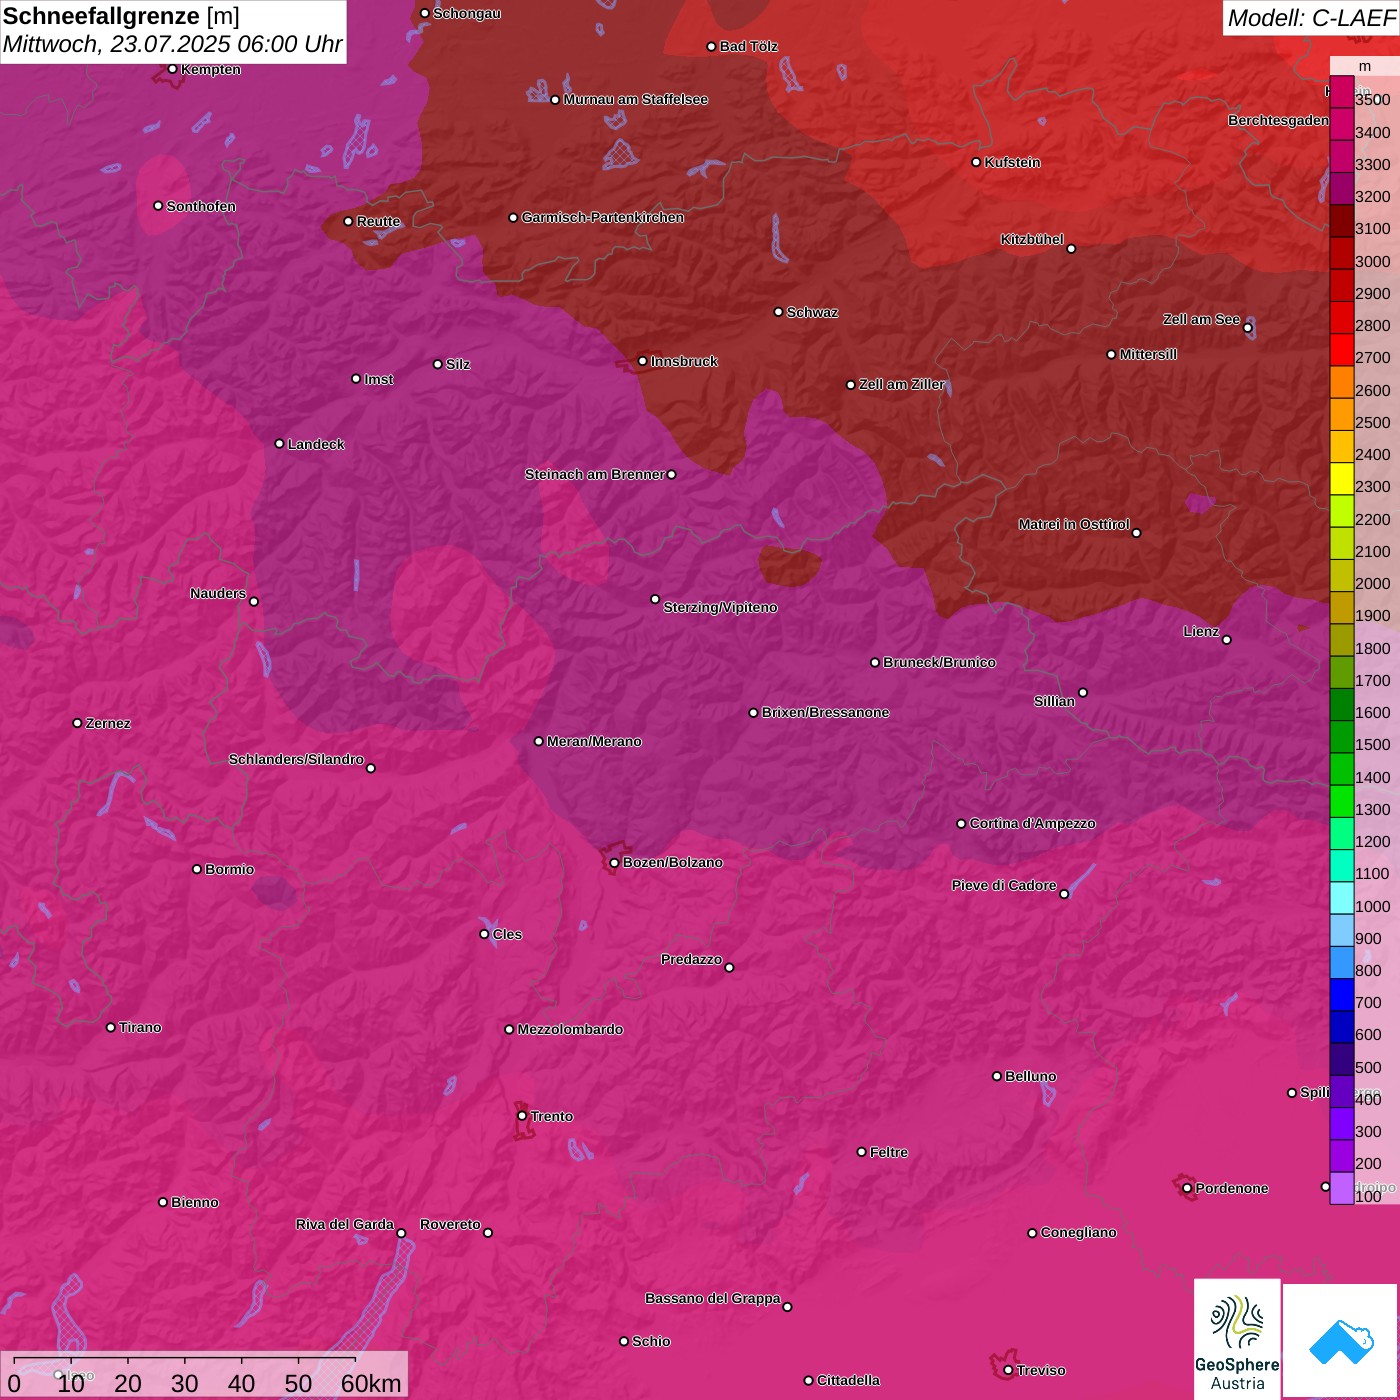Viewport: 1400px width, 1400px height.
Task: Click the Matrei in Osttirol label
Action: click(1074, 524)
